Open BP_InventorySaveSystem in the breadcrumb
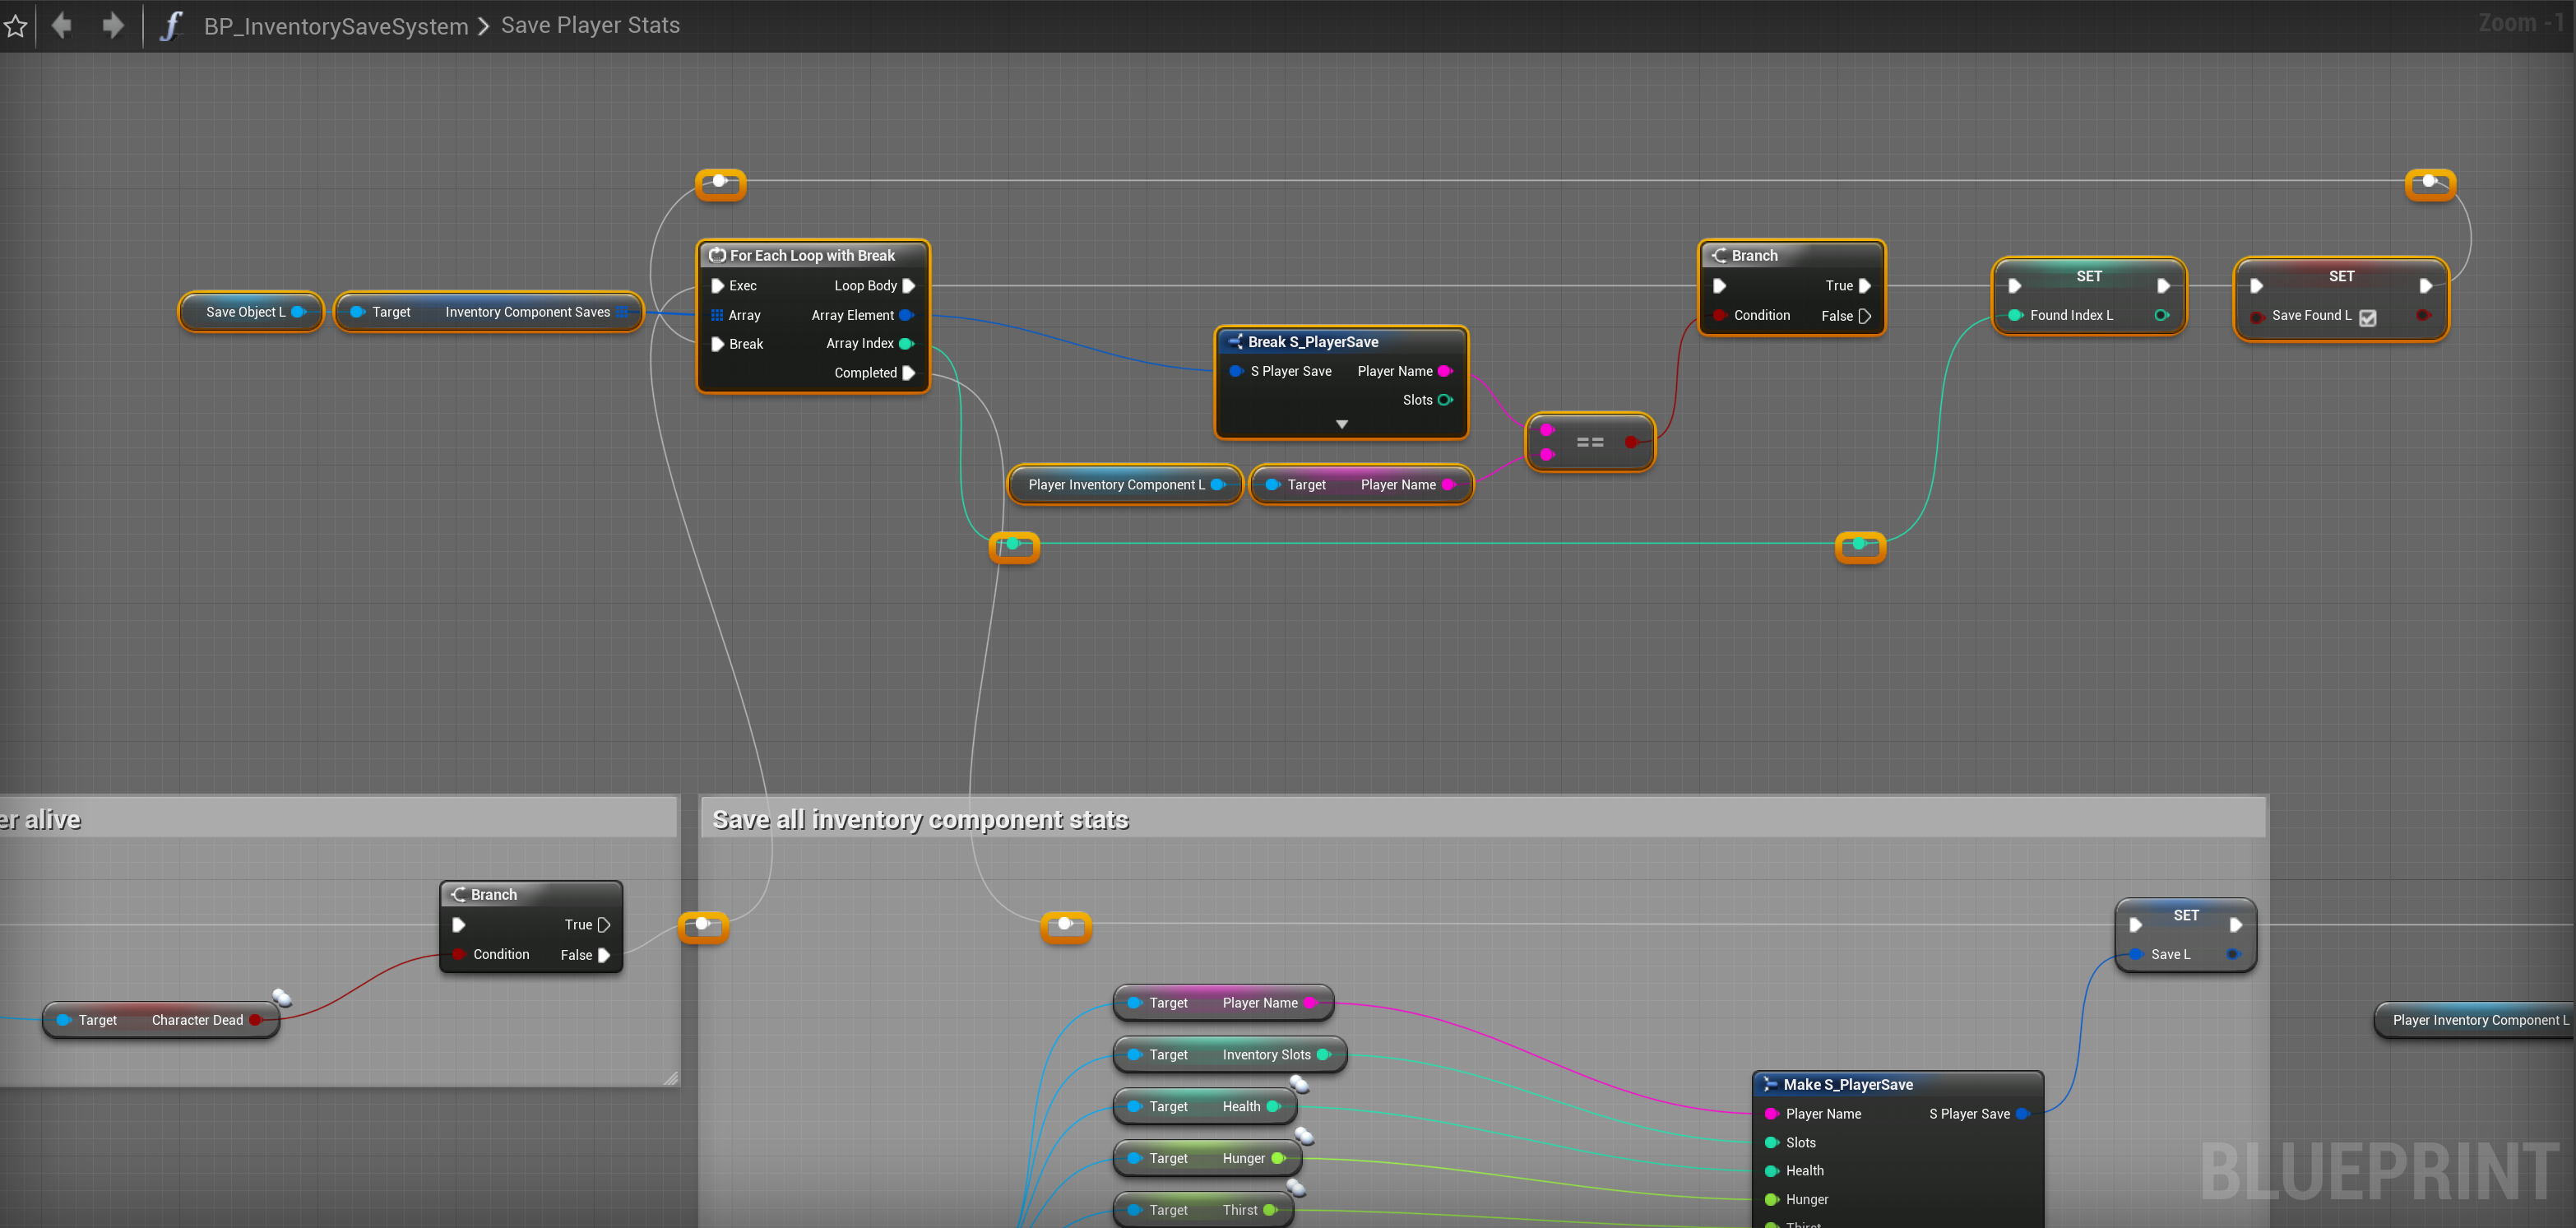 point(335,26)
